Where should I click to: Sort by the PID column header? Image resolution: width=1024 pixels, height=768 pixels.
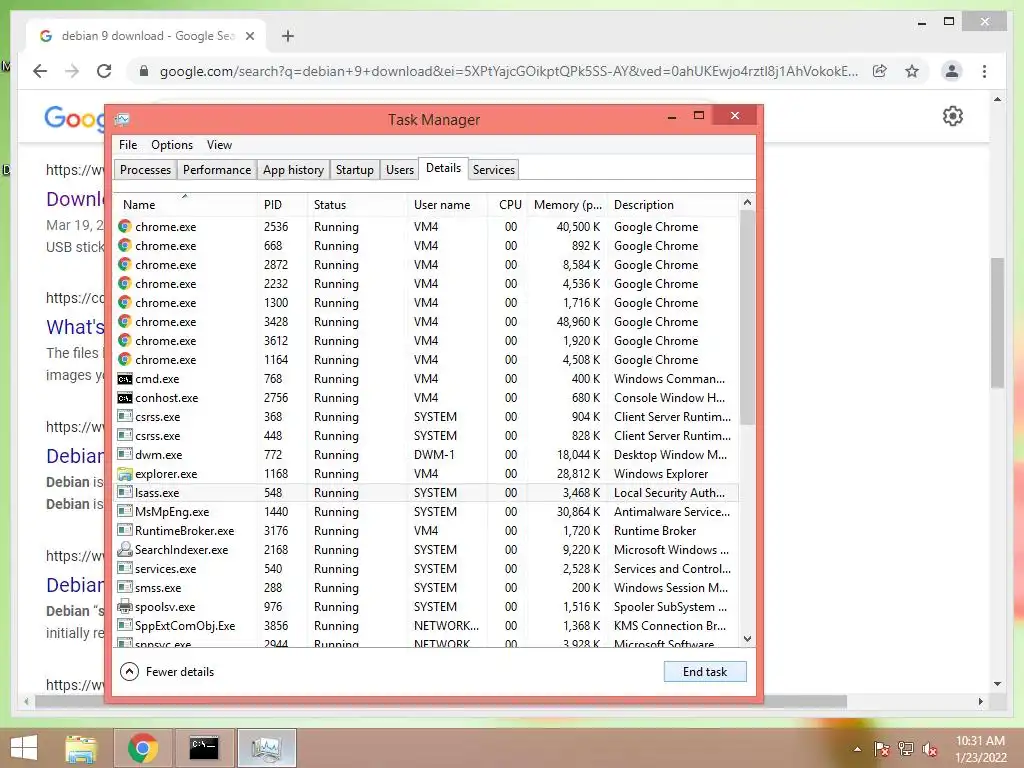click(x=281, y=204)
